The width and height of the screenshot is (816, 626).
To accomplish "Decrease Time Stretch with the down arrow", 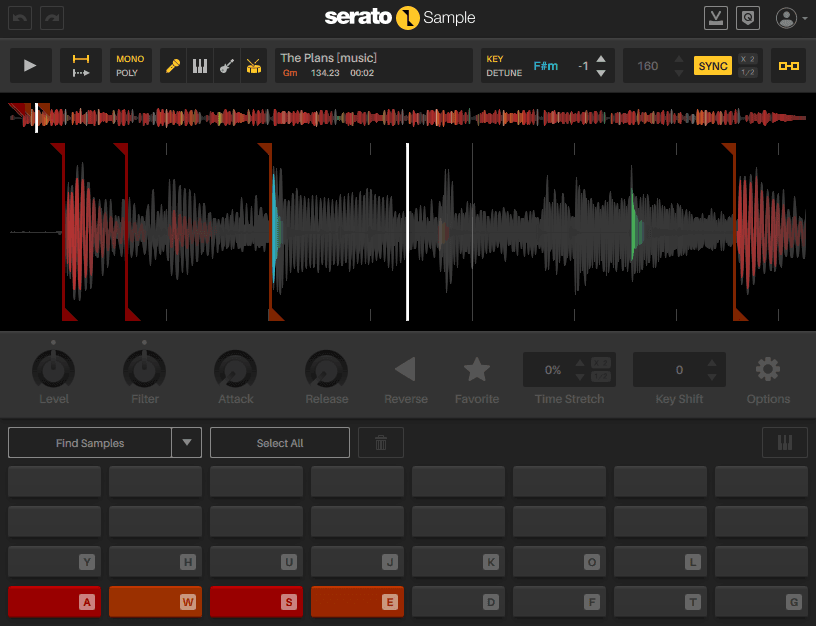I will [x=580, y=377].
